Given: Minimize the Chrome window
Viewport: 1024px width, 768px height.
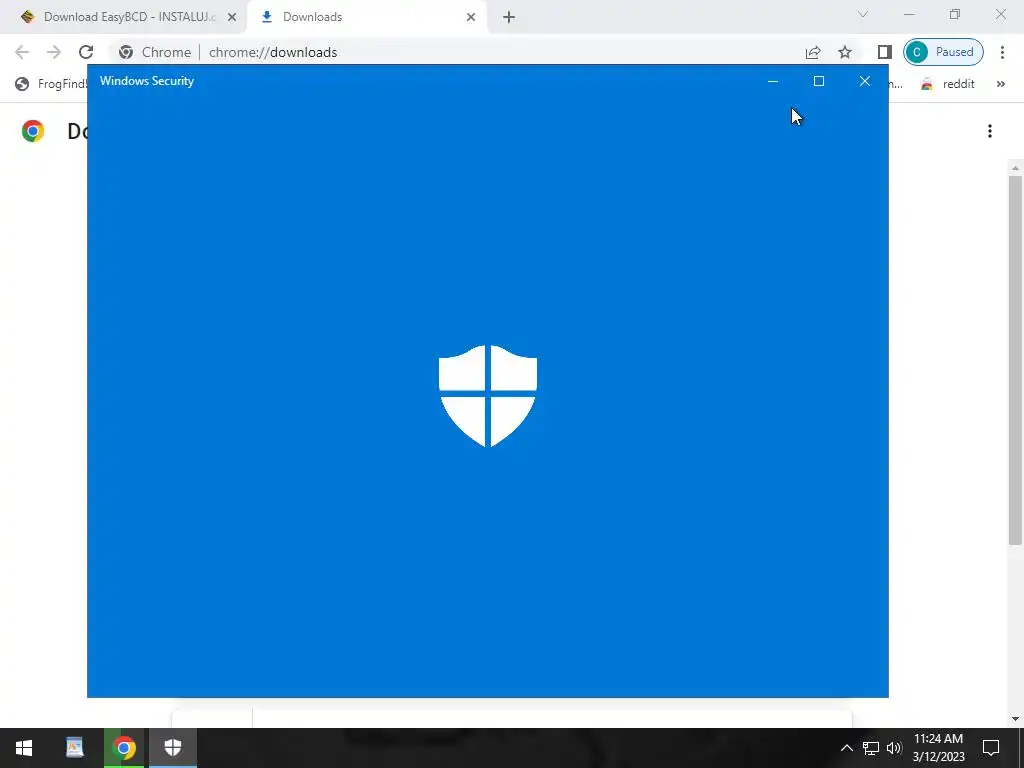Looking at the screenshot, I should tap(909, 14).
